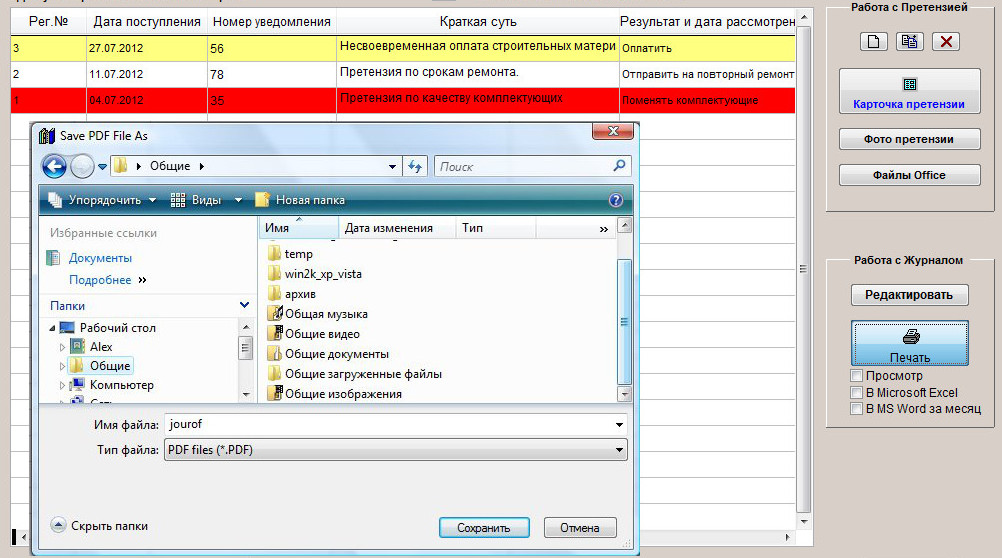
Task: Click Дата поступления column header in journal
Action: pos(147,22)
